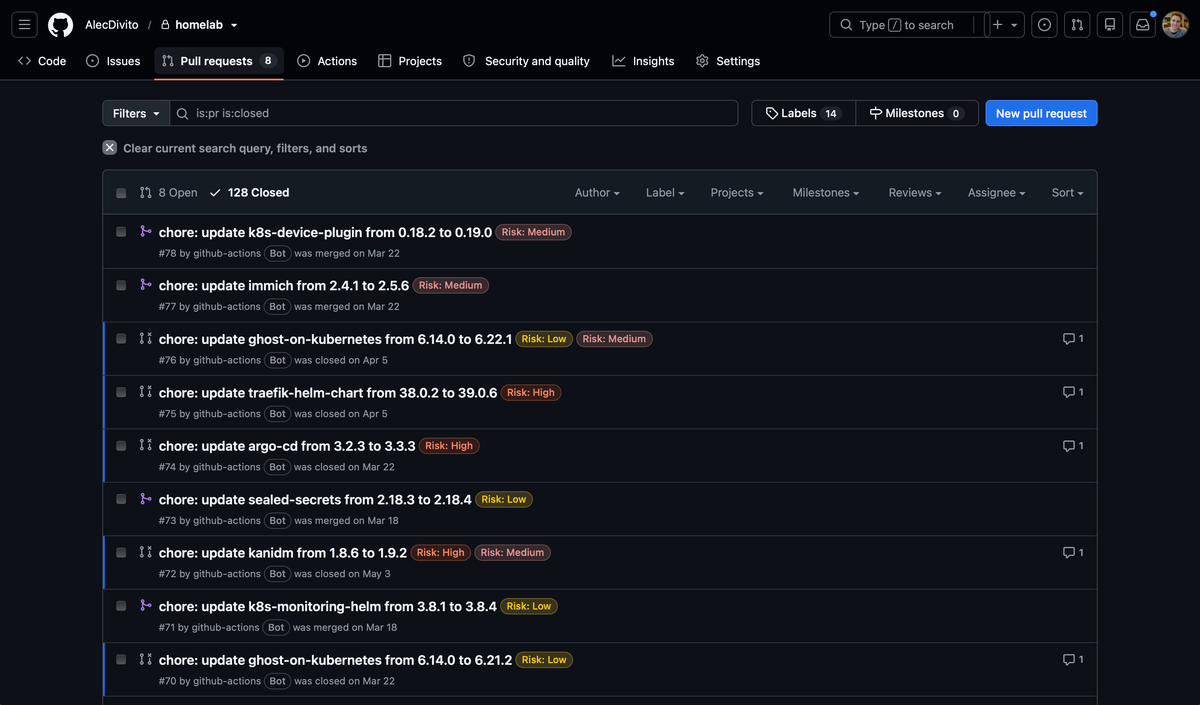Screen dimensions: 1200x705
Task: Switch to the Issues tab
Action: (x=113, y=61)
